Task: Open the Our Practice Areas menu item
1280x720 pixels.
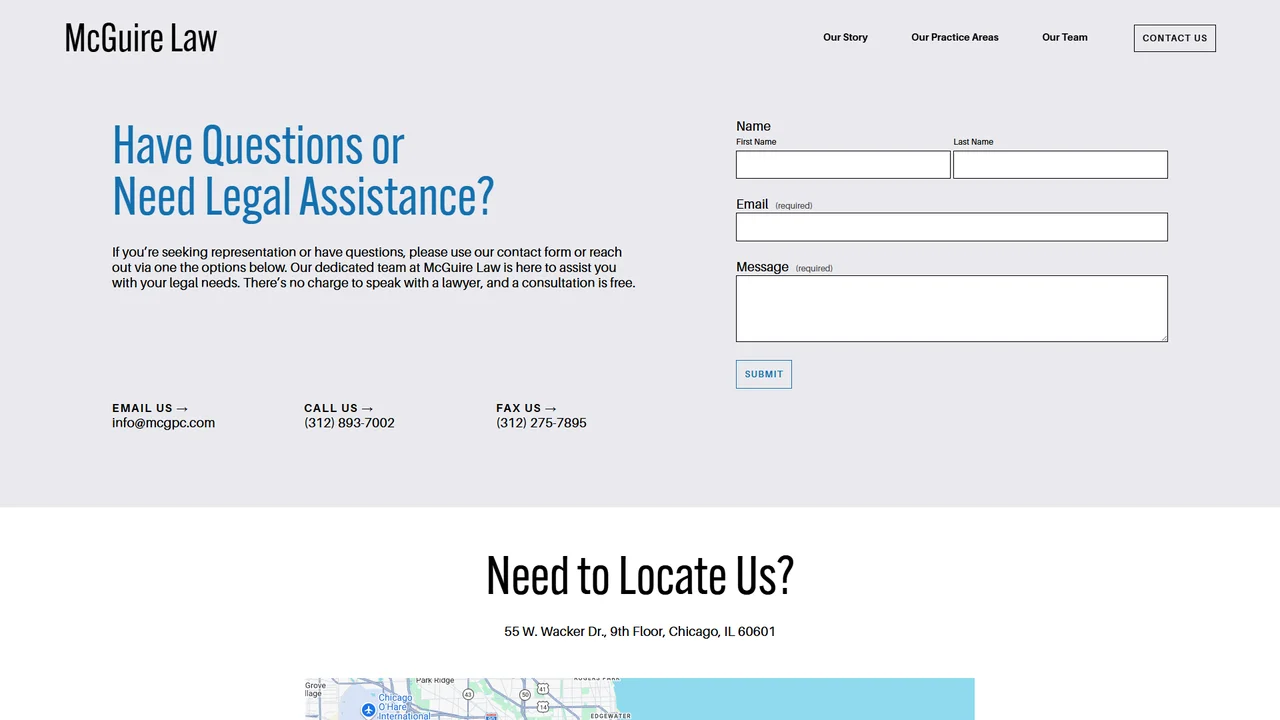Action: [955, 37]
